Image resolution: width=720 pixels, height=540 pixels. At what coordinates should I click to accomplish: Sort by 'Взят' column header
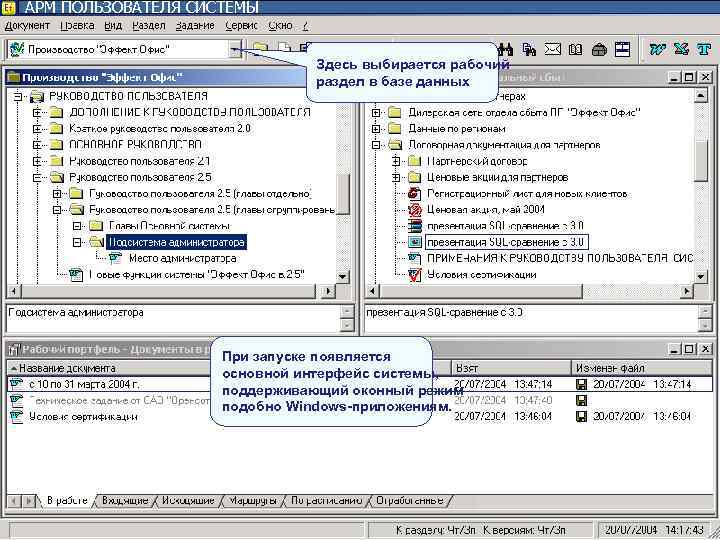click(x=511, y=368)
